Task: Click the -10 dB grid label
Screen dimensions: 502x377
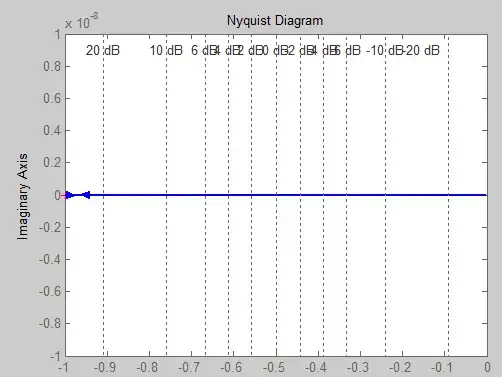Action: [384, 51]
